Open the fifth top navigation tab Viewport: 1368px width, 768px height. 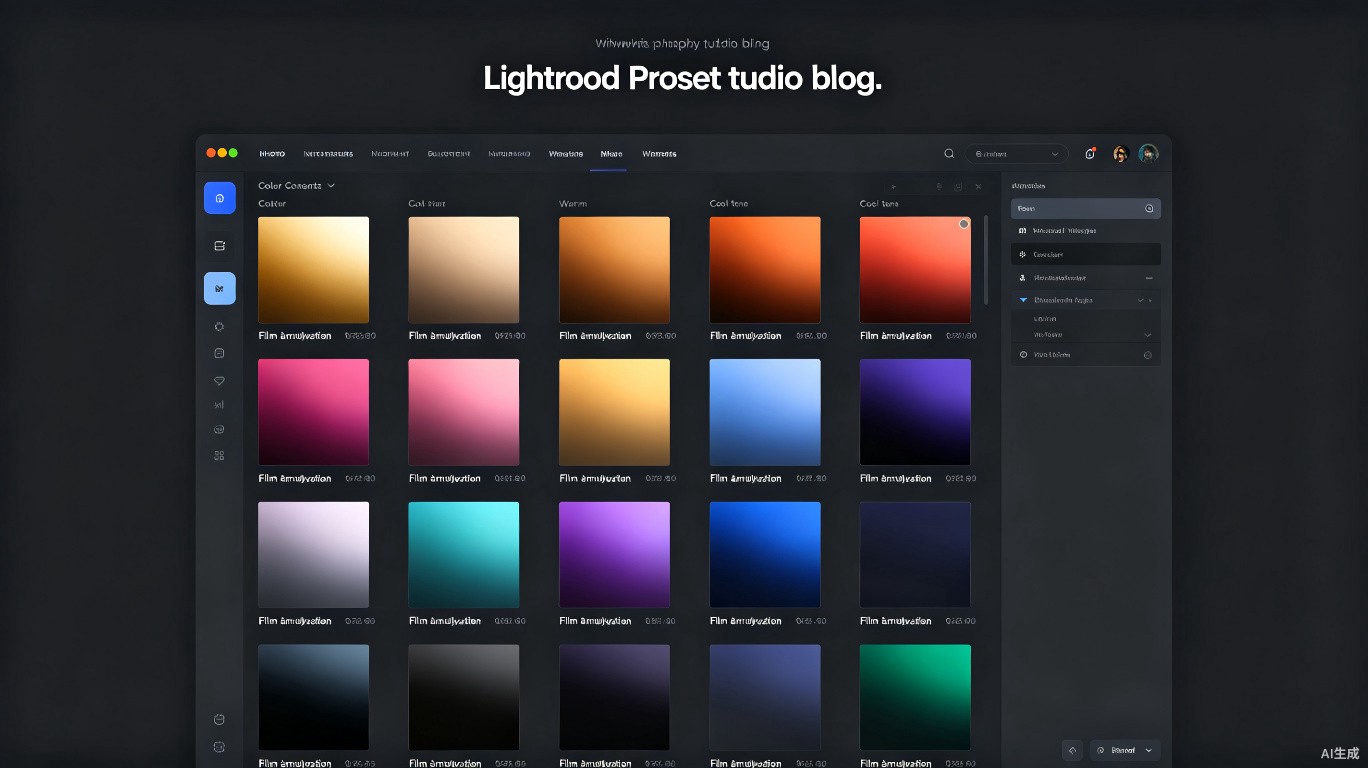point(509,154)
